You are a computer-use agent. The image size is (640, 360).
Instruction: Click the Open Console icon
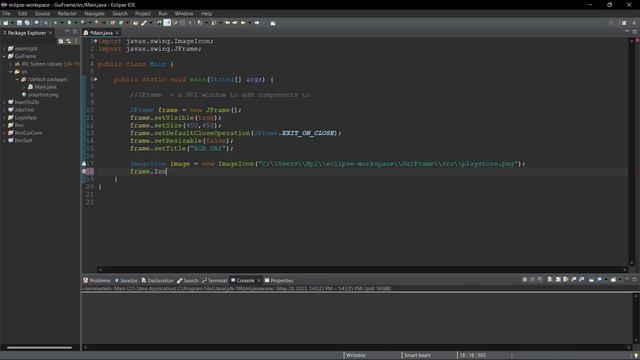tap(613, 280)
